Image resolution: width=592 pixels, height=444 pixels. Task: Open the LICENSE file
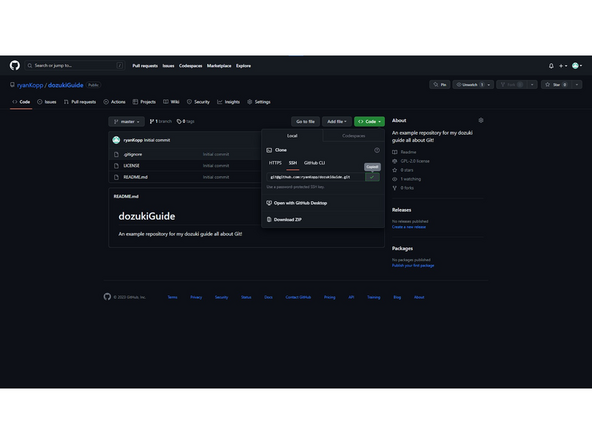click(x=131, y=166)
